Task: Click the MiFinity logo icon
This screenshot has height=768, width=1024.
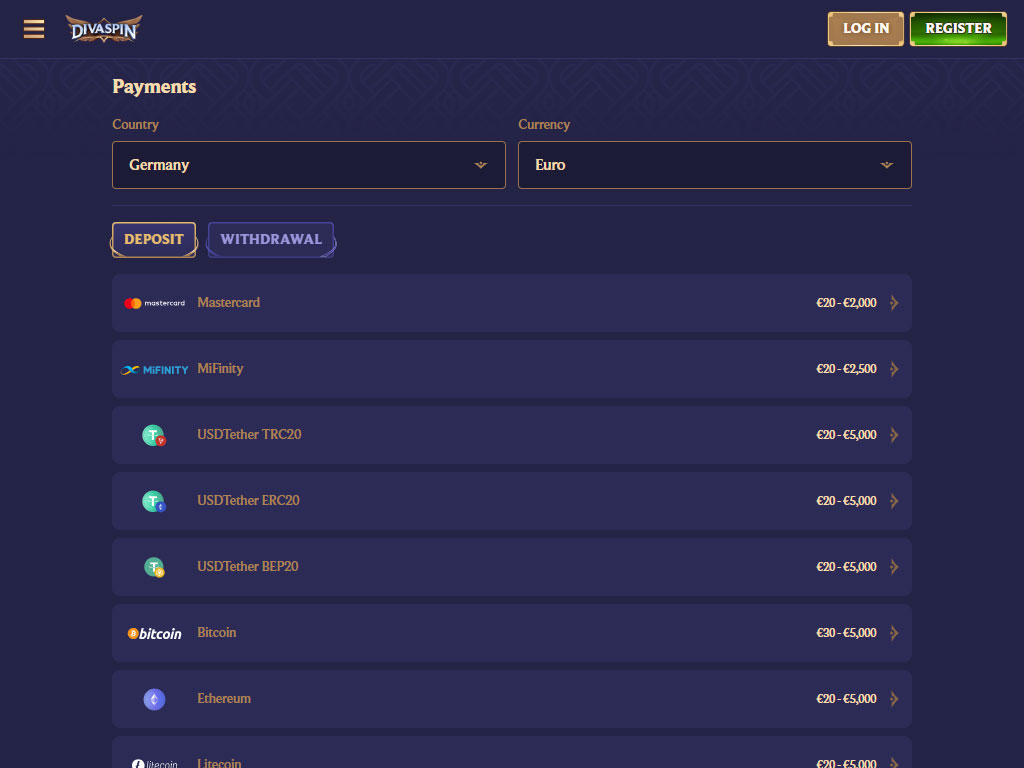Action: tap(155, 370)
